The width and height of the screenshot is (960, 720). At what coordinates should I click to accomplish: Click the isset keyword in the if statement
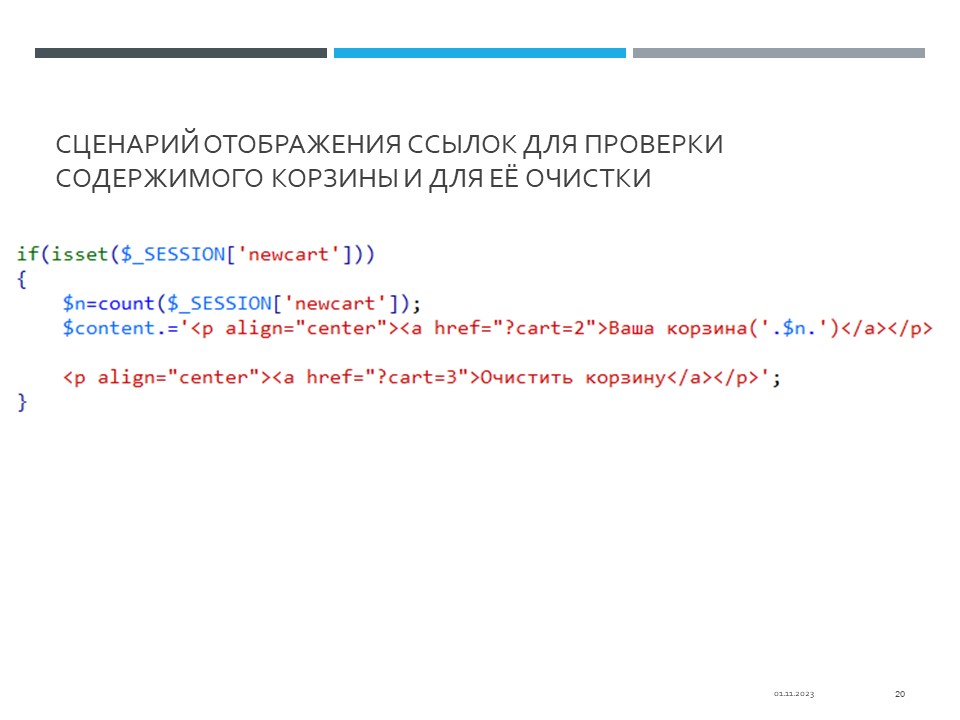click(x=79, y=254)
